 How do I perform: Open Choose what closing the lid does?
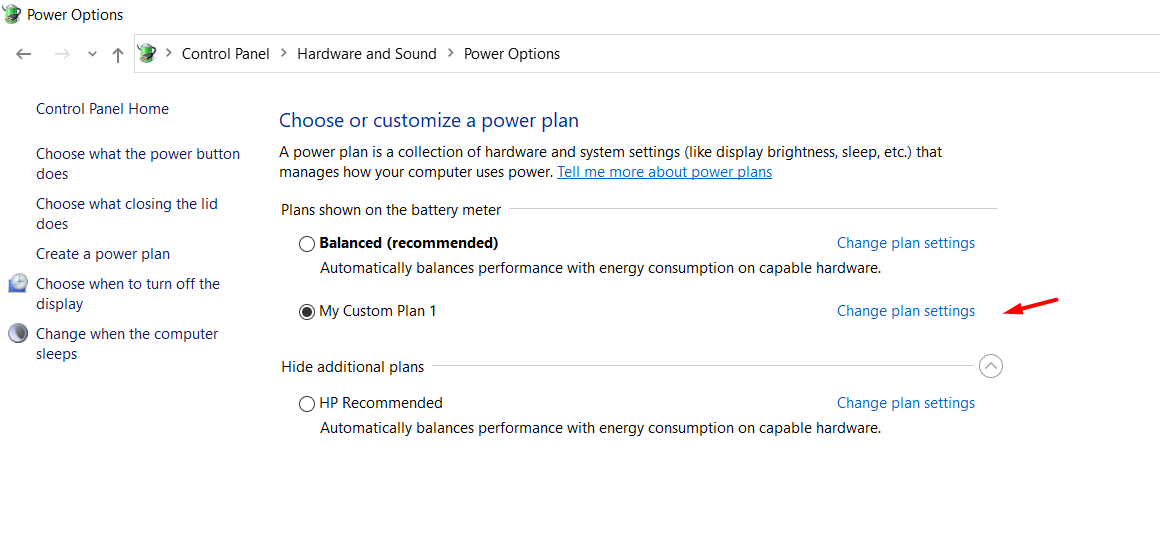[127, 214]
